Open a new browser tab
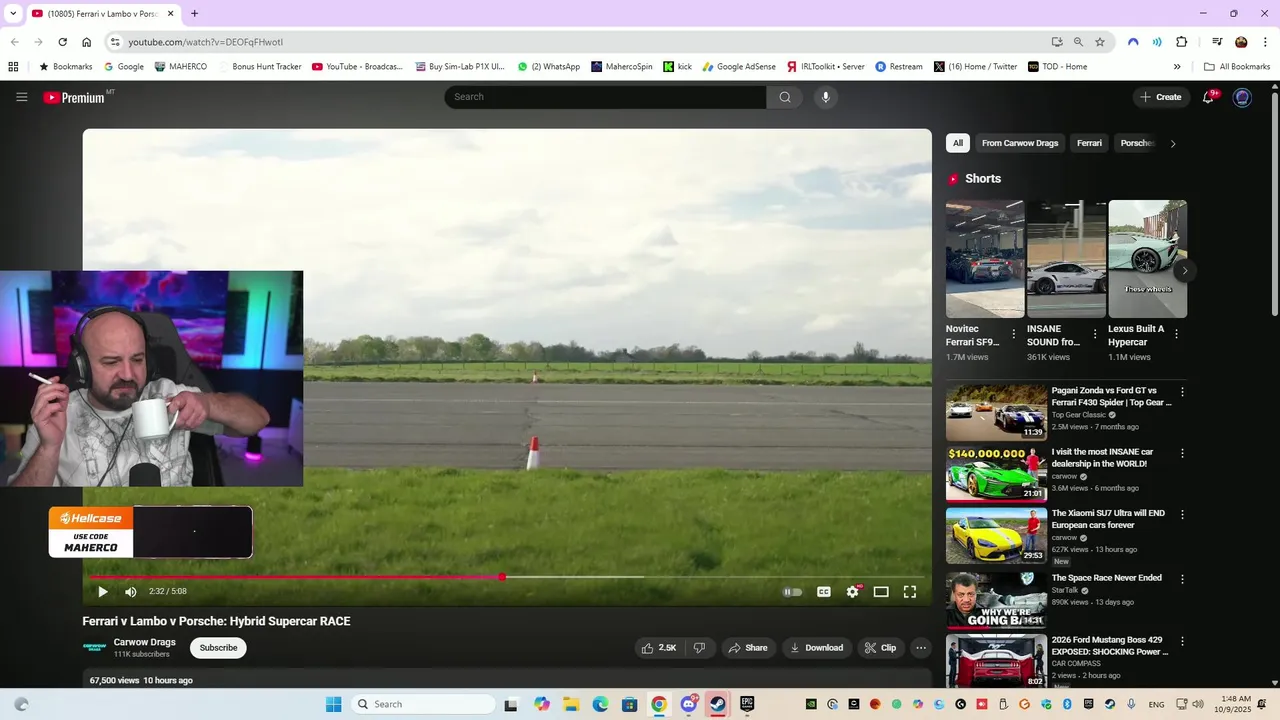 (x=194, y=14)
